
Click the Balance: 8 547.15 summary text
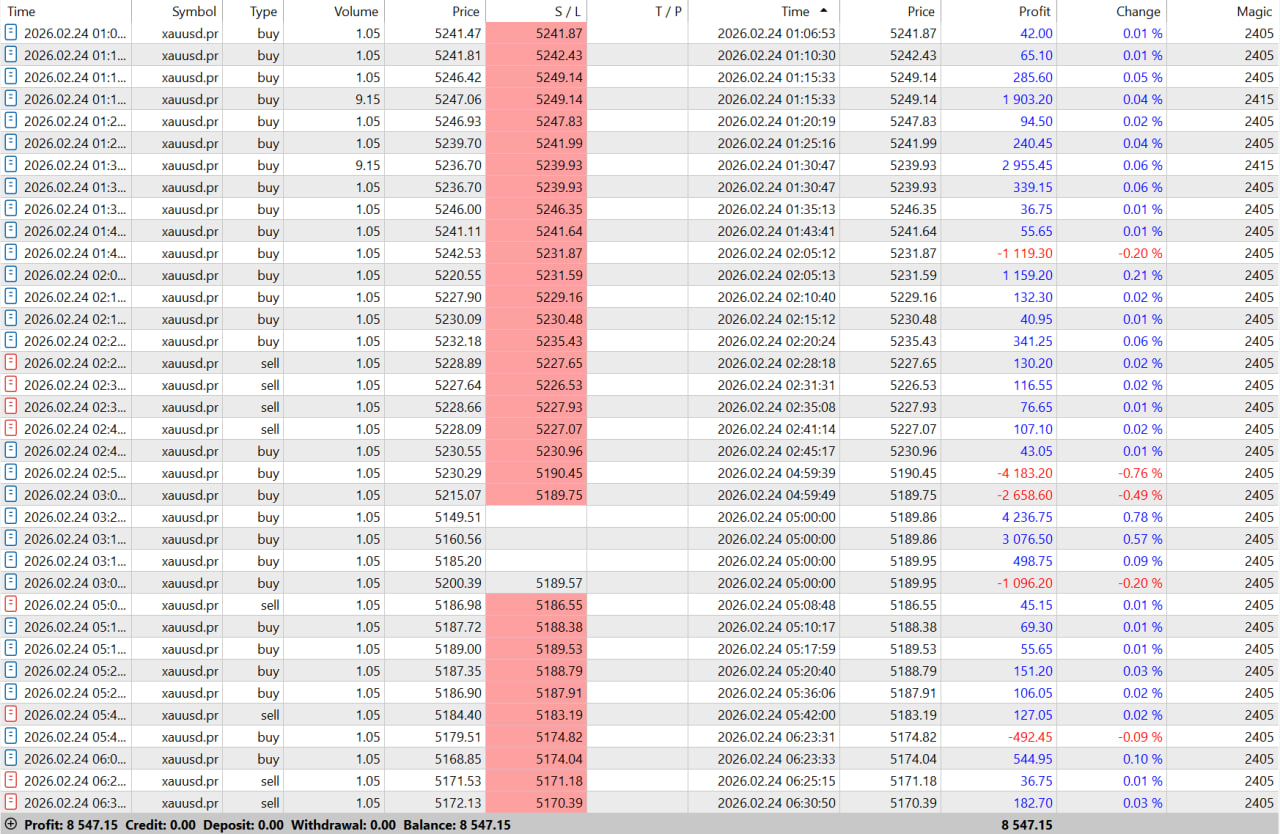pos(457,825)
